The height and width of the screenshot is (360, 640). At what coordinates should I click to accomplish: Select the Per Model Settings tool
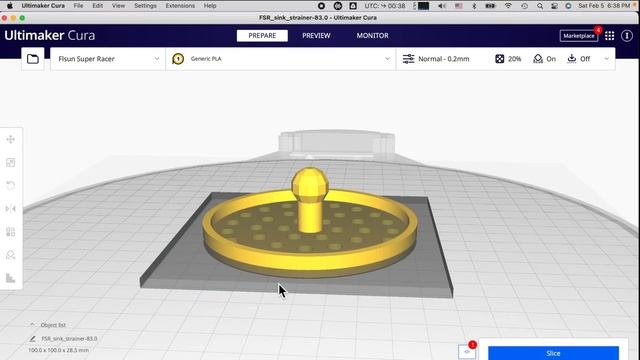[11, 232]
